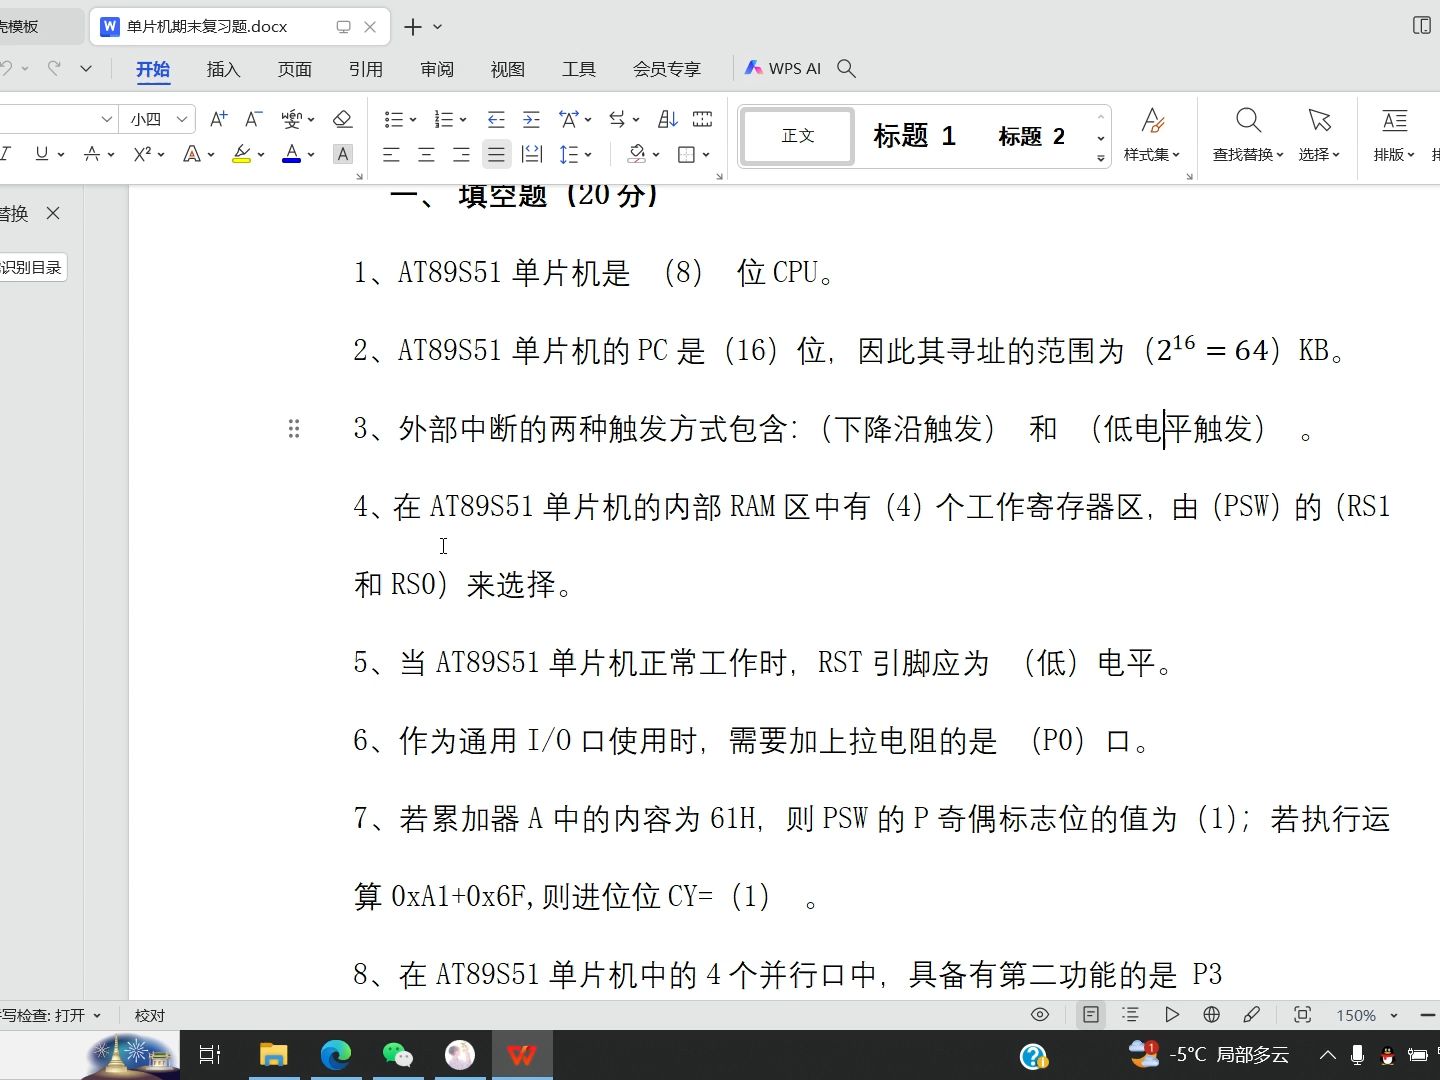Open a new tab with plus button
Screen dimensions: 1440x1080
tap(413, 27)
